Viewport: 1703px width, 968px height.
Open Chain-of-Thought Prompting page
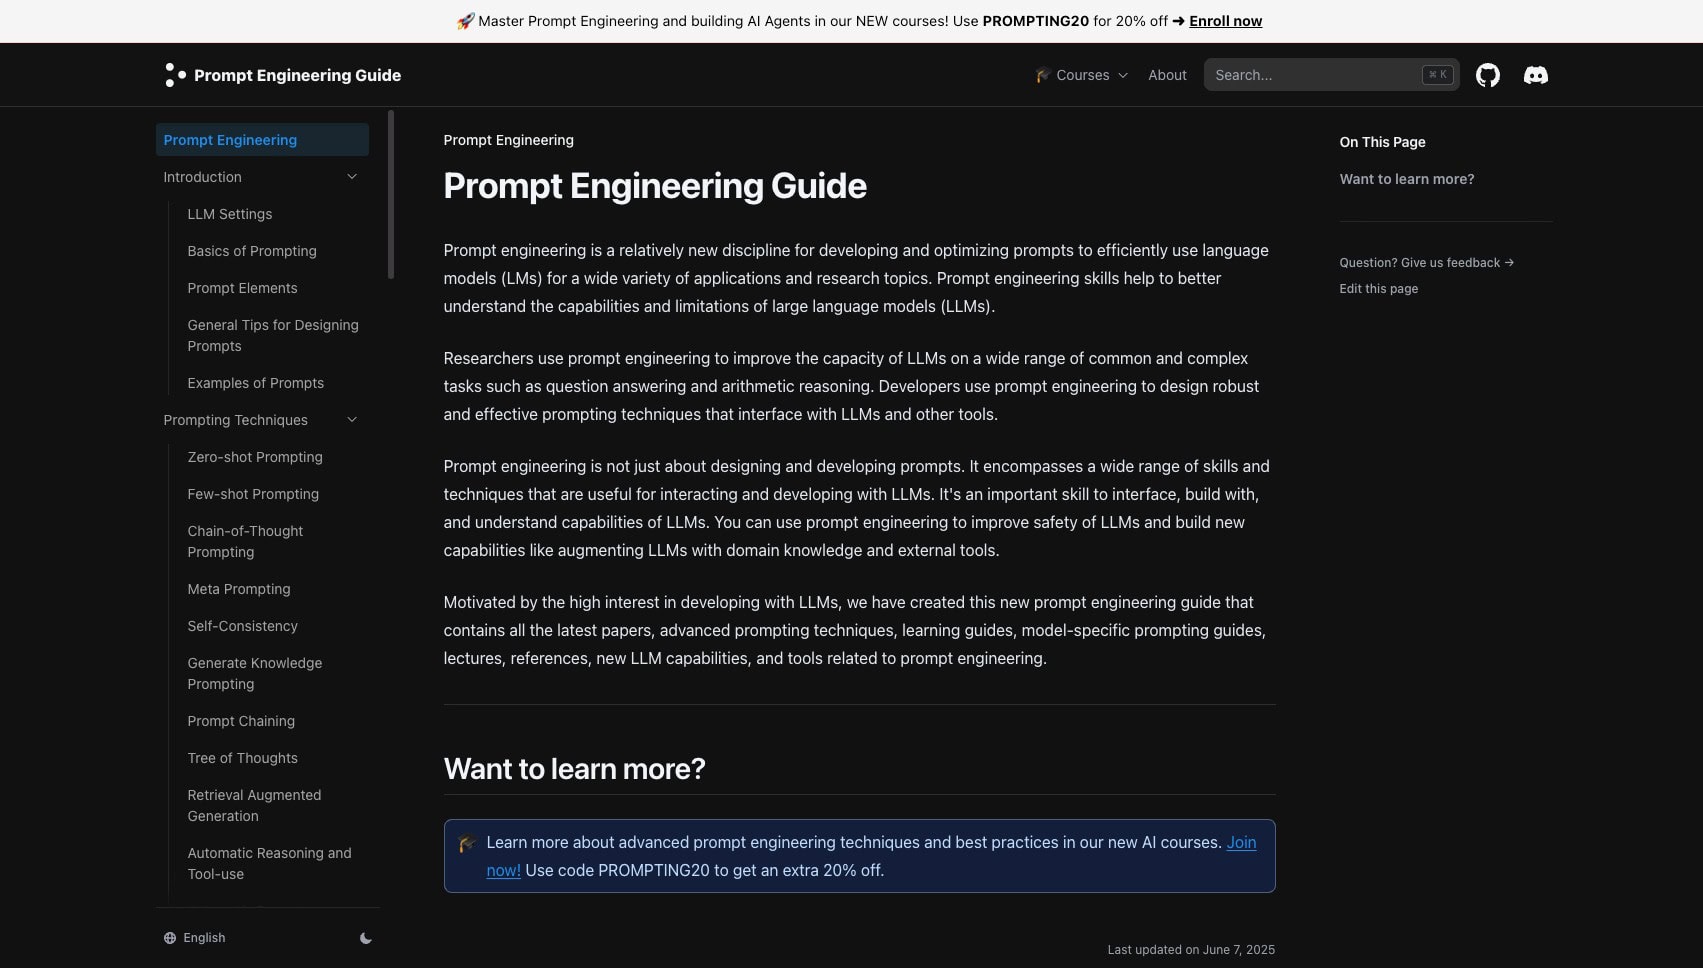(245, 541)
